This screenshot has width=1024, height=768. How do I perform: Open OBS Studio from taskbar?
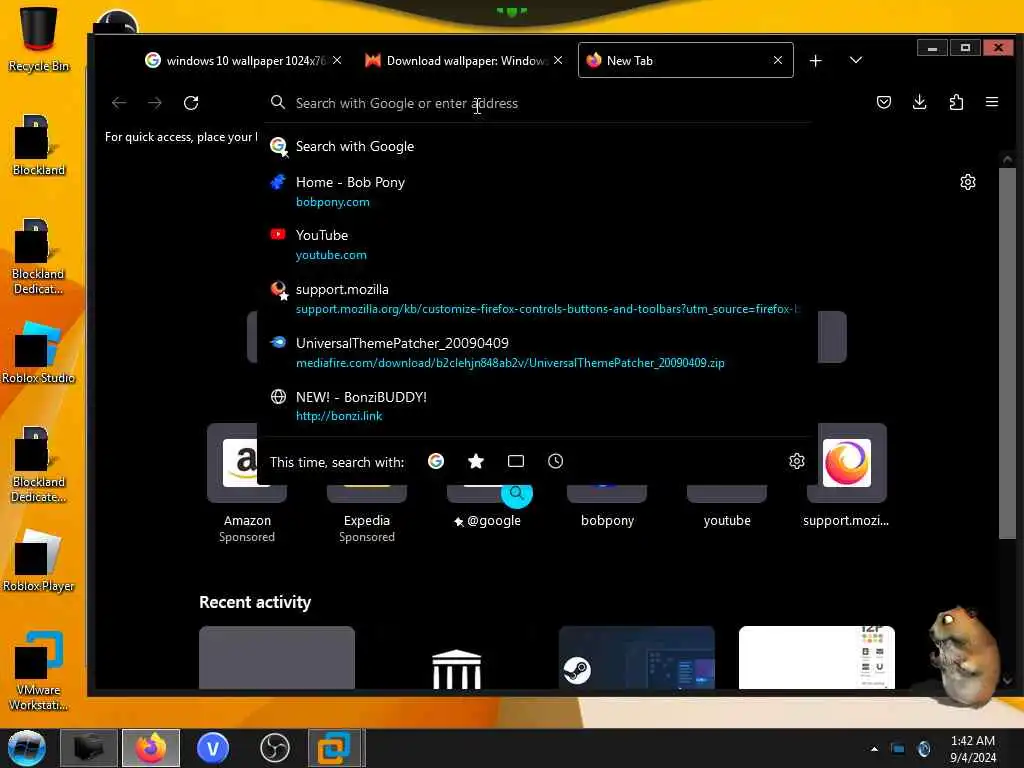click(275, 748)
